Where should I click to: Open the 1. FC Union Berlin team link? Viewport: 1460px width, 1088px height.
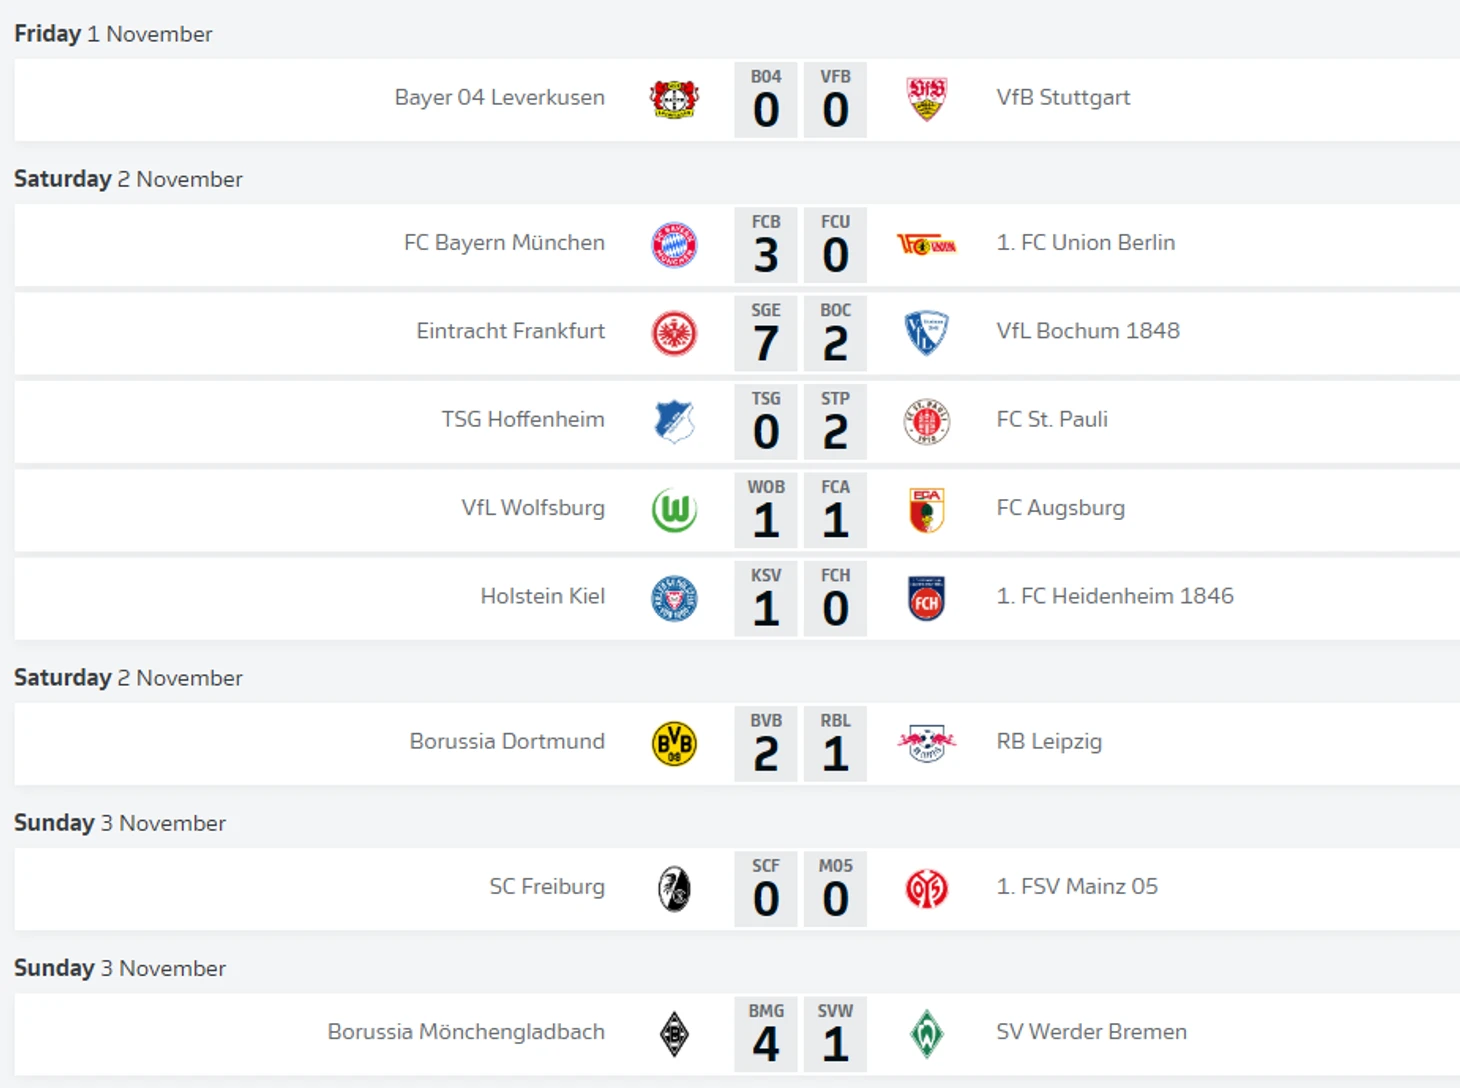coord(1085,242)
